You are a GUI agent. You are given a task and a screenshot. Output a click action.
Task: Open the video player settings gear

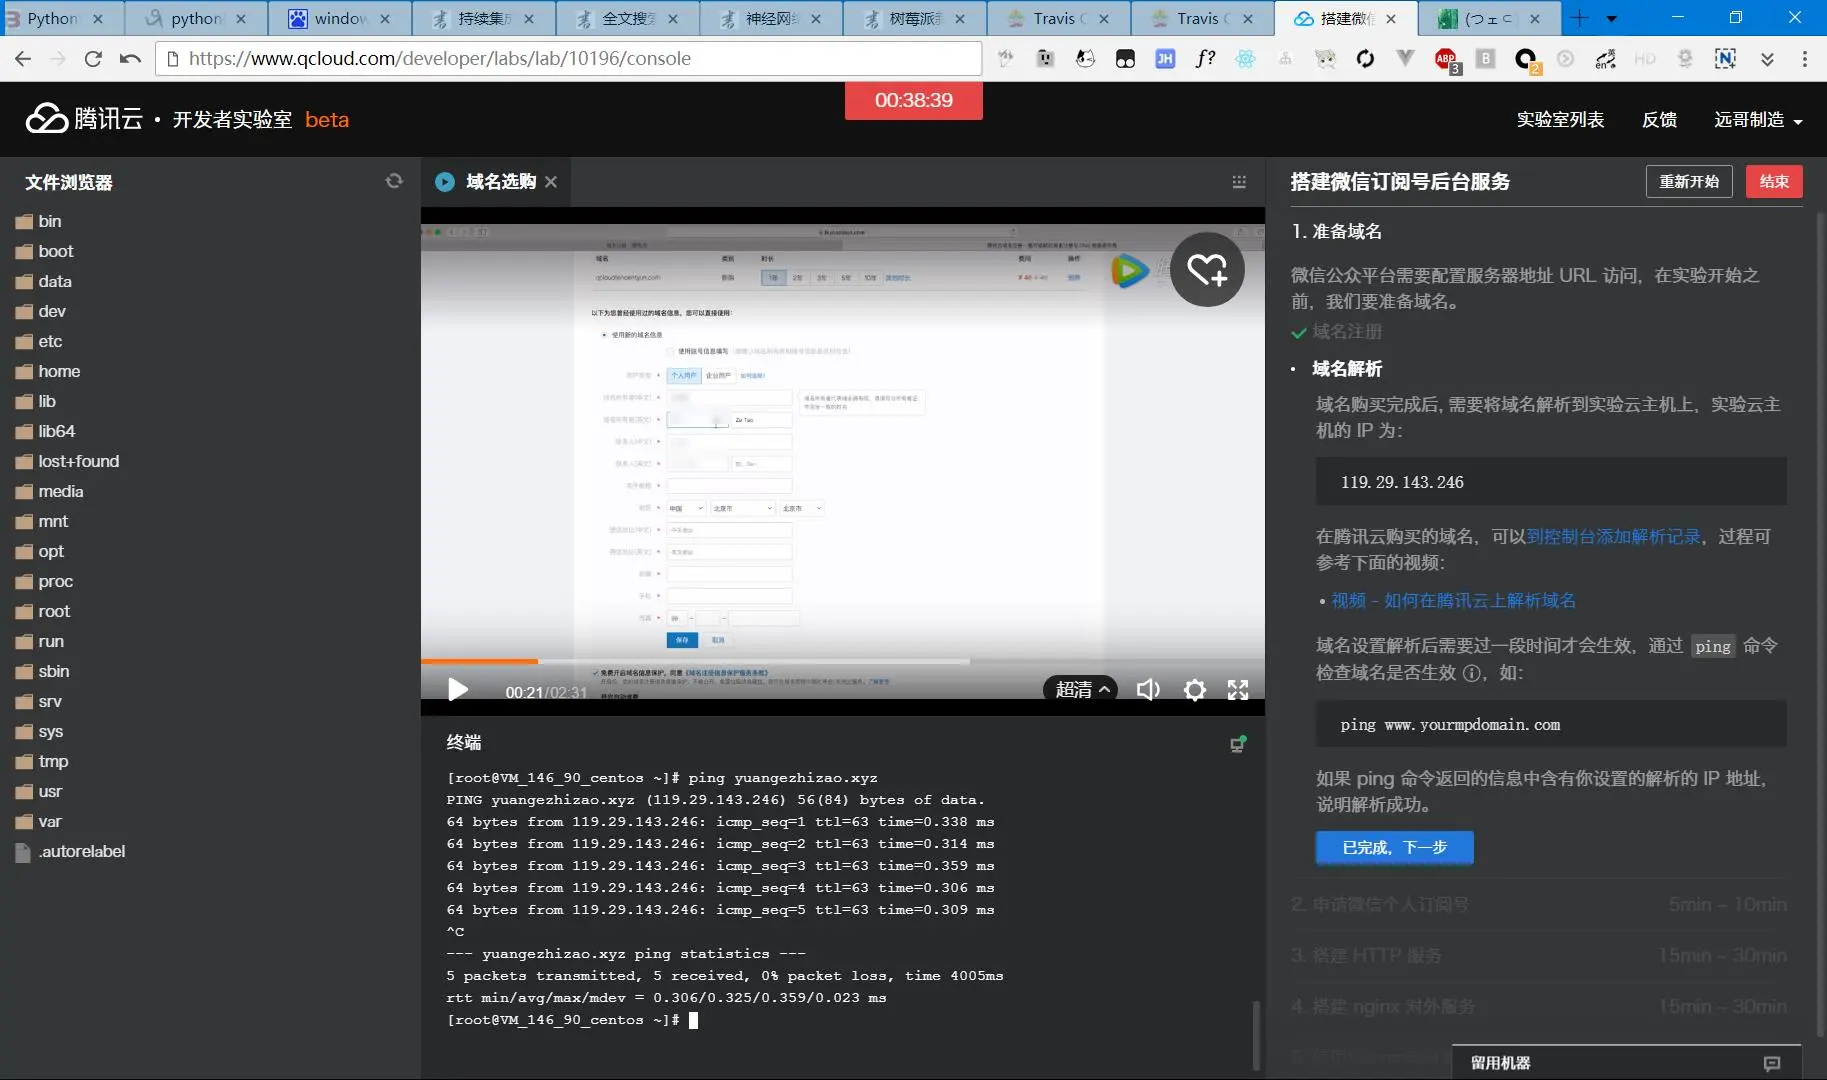[x=1194, y=690]
